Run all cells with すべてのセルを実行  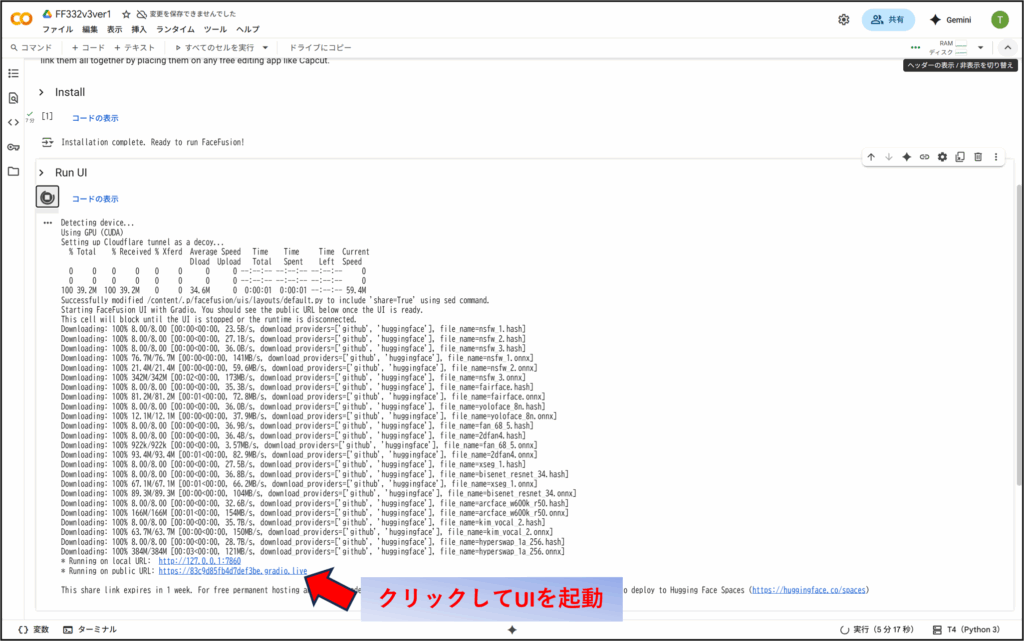coord(214,48)
